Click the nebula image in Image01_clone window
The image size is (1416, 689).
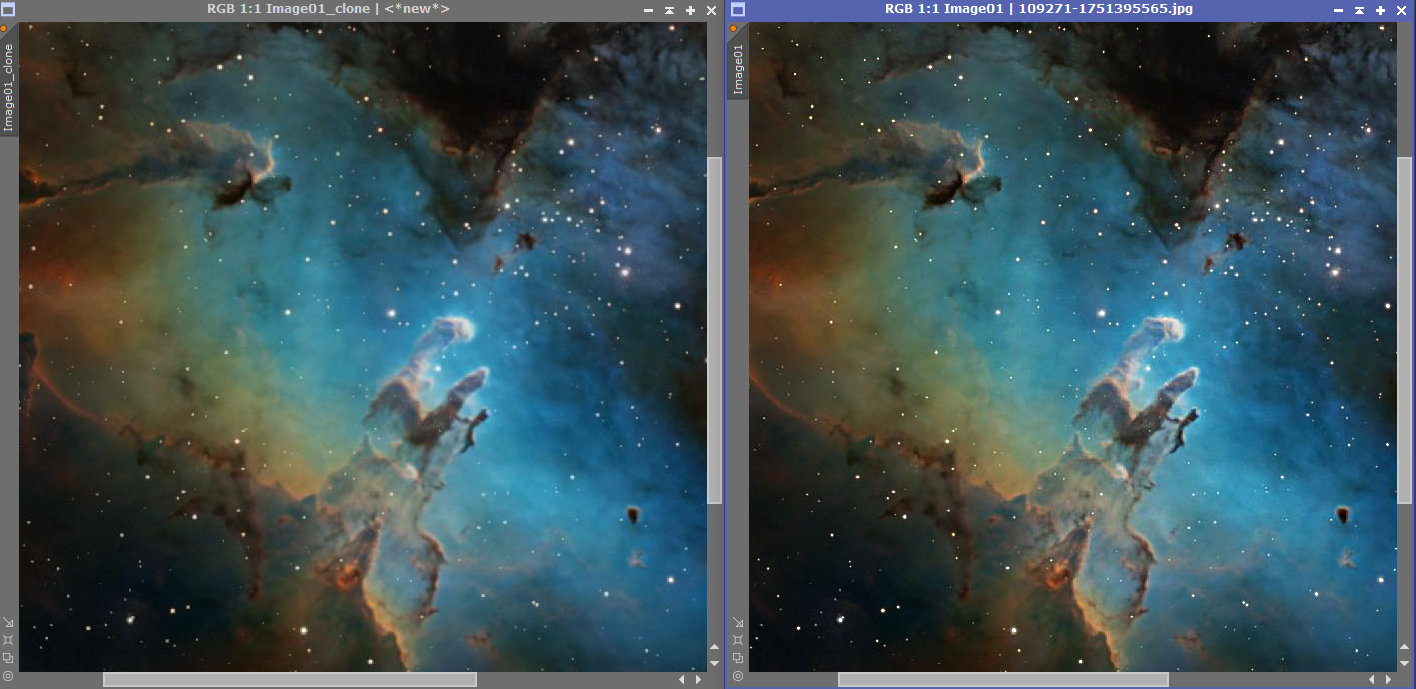(363, 347)
